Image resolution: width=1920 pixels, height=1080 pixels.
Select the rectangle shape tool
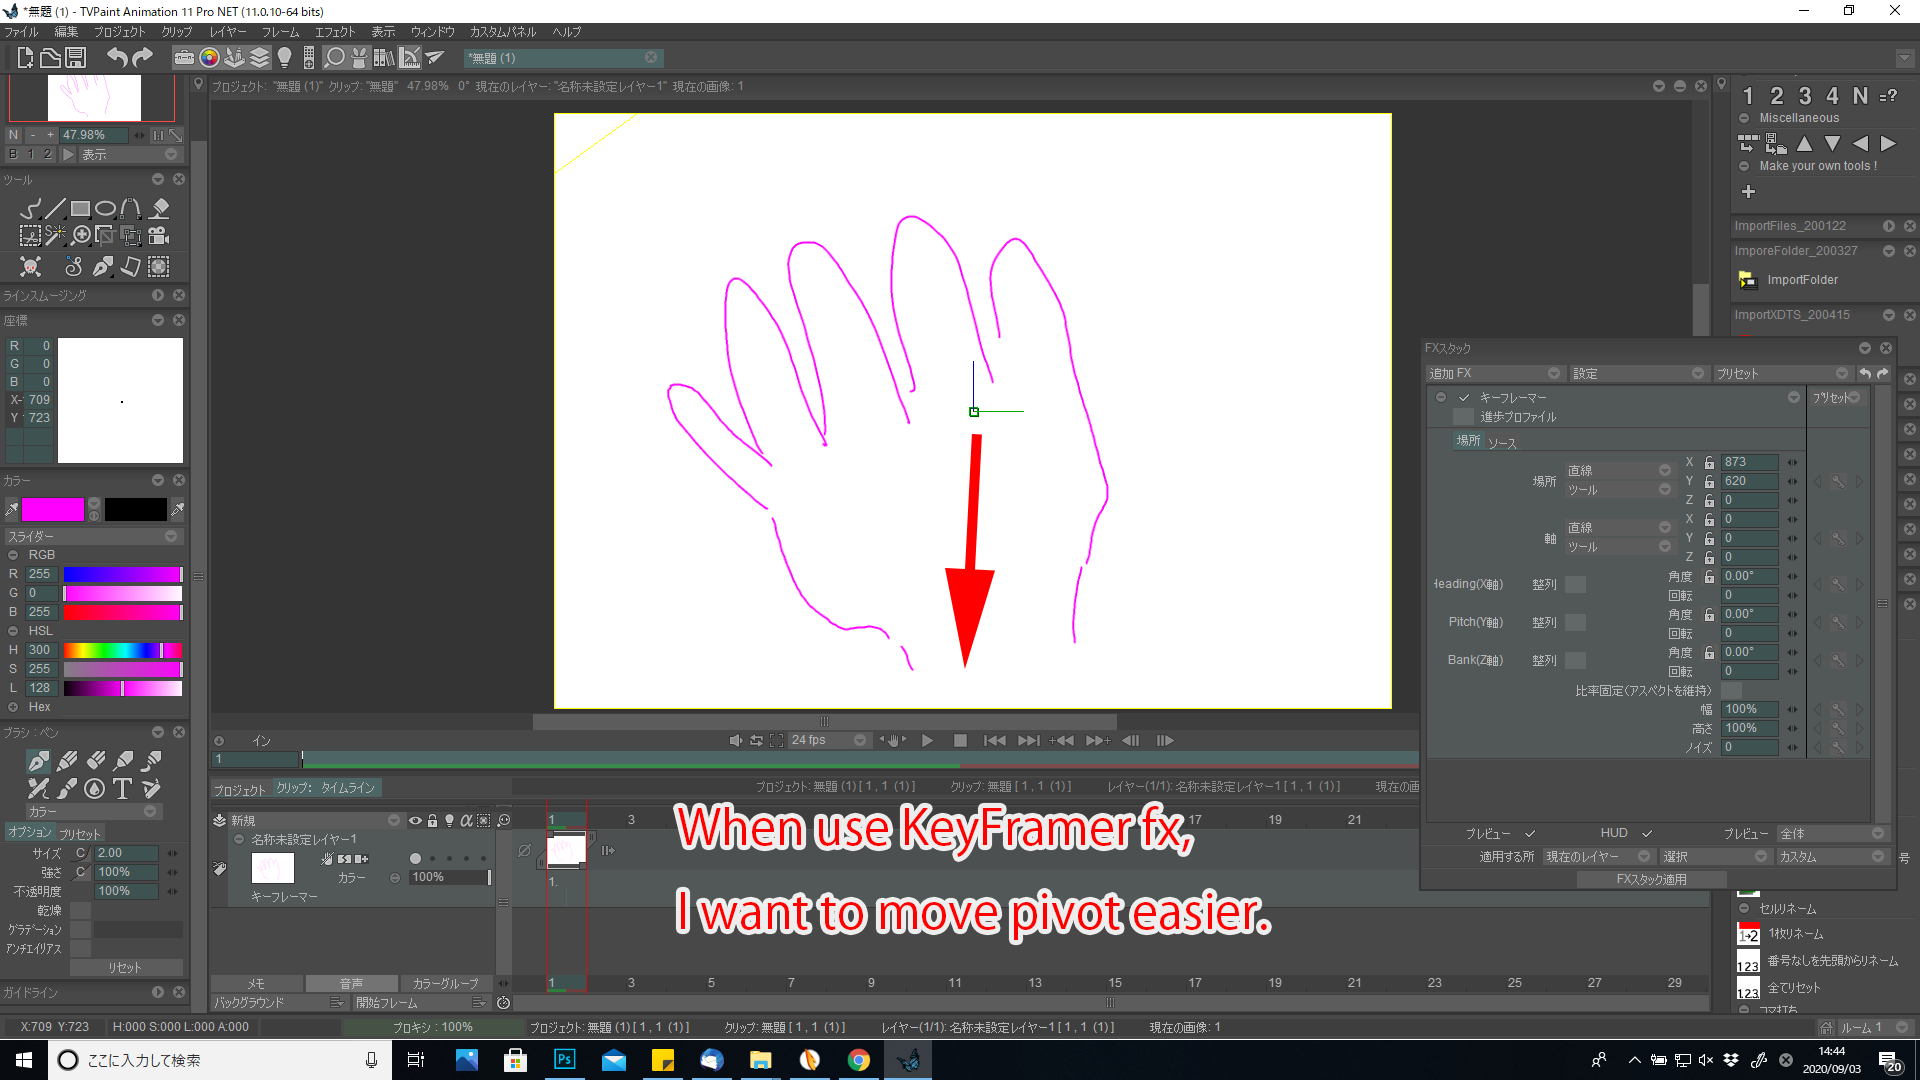coord(80,208)
